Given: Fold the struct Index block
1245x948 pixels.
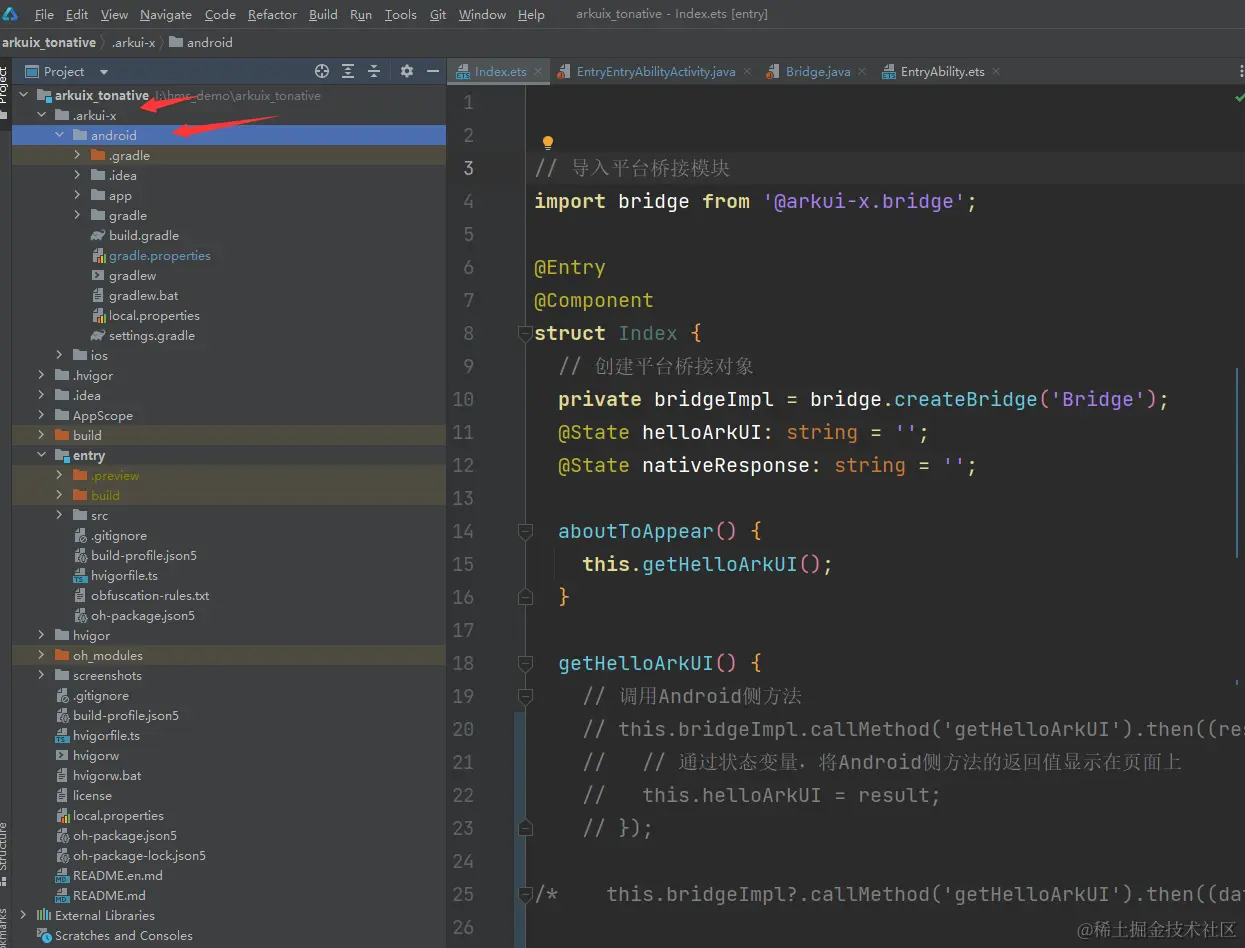Looking at the screenshot, I should point(525,333).
